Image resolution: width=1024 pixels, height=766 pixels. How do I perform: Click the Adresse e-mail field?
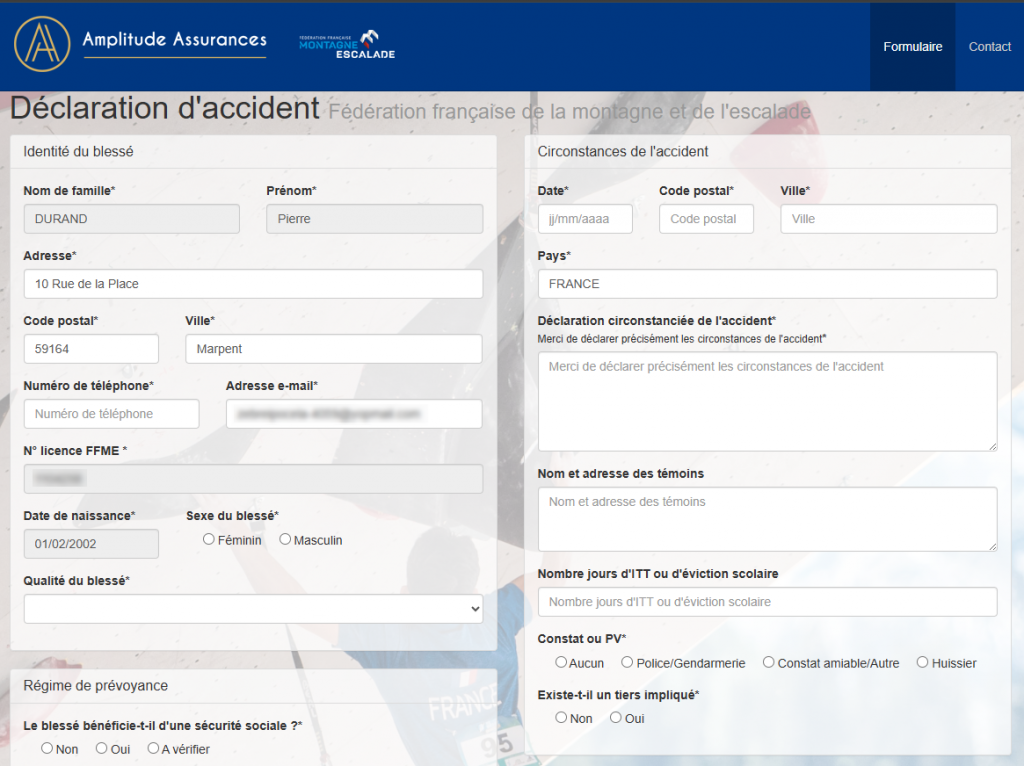(354, 414)
